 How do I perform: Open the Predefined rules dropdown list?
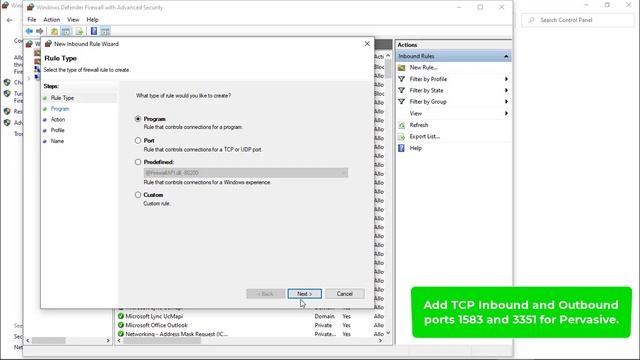[246, 173]
